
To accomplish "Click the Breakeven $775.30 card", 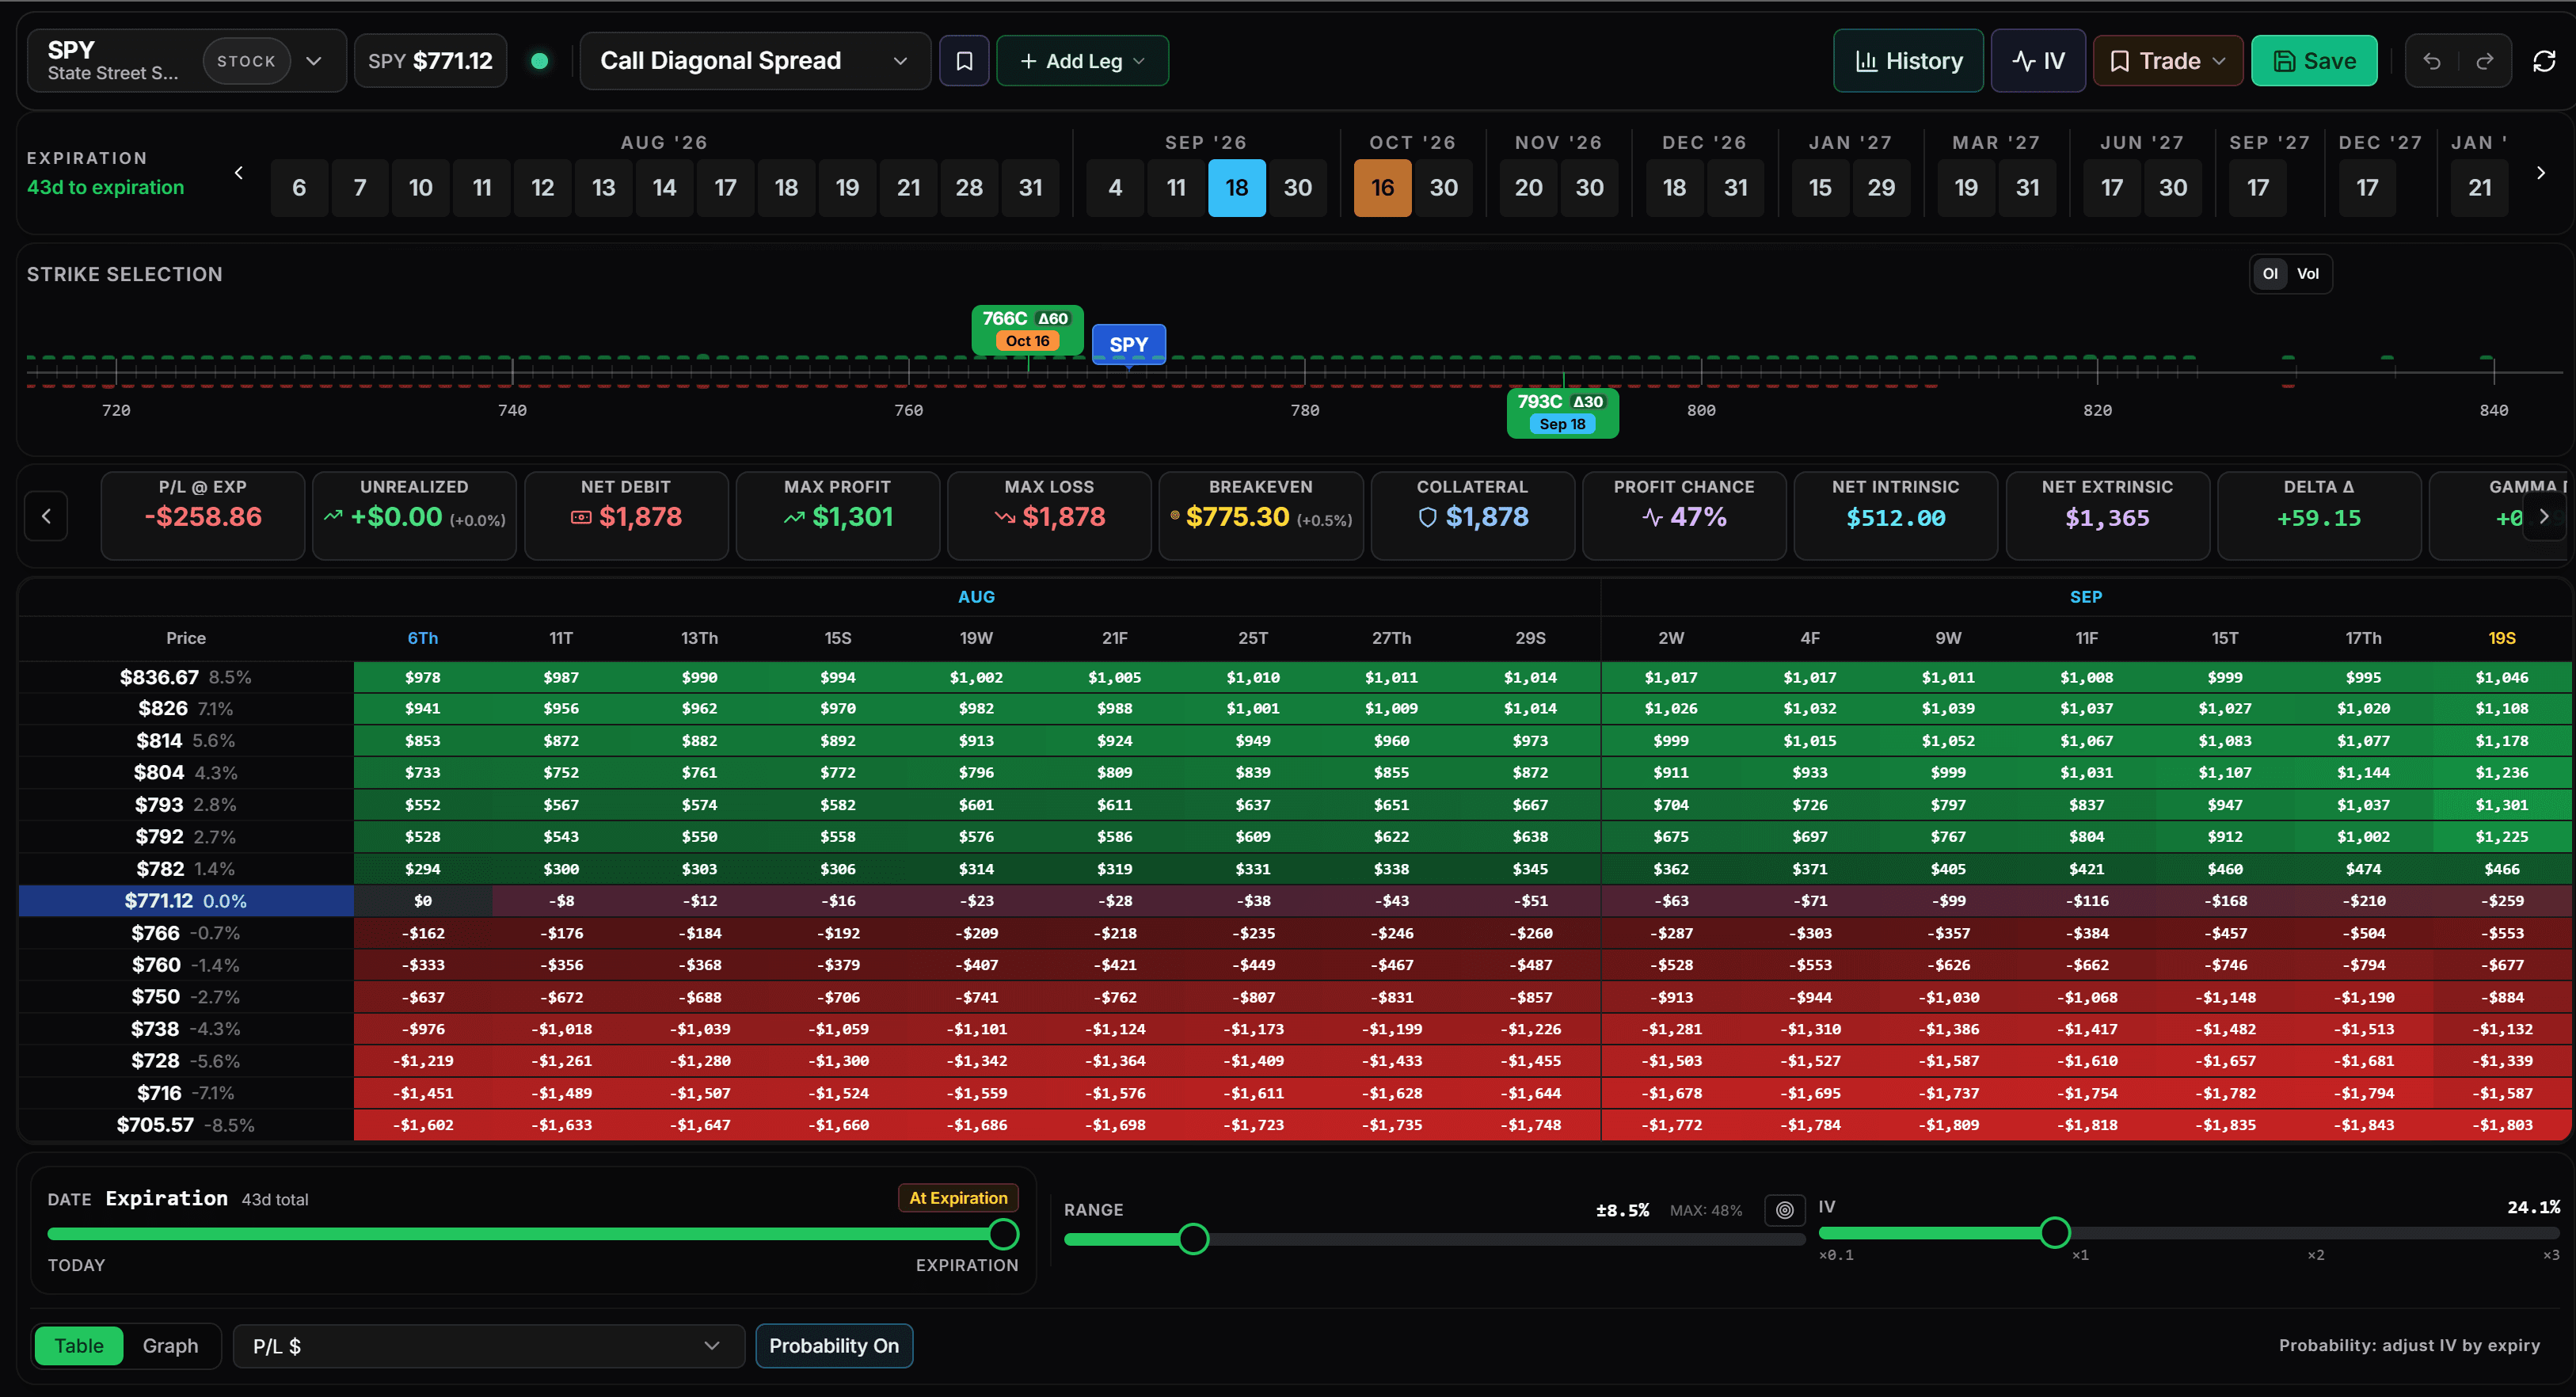I will click(x=1261, y=515).
